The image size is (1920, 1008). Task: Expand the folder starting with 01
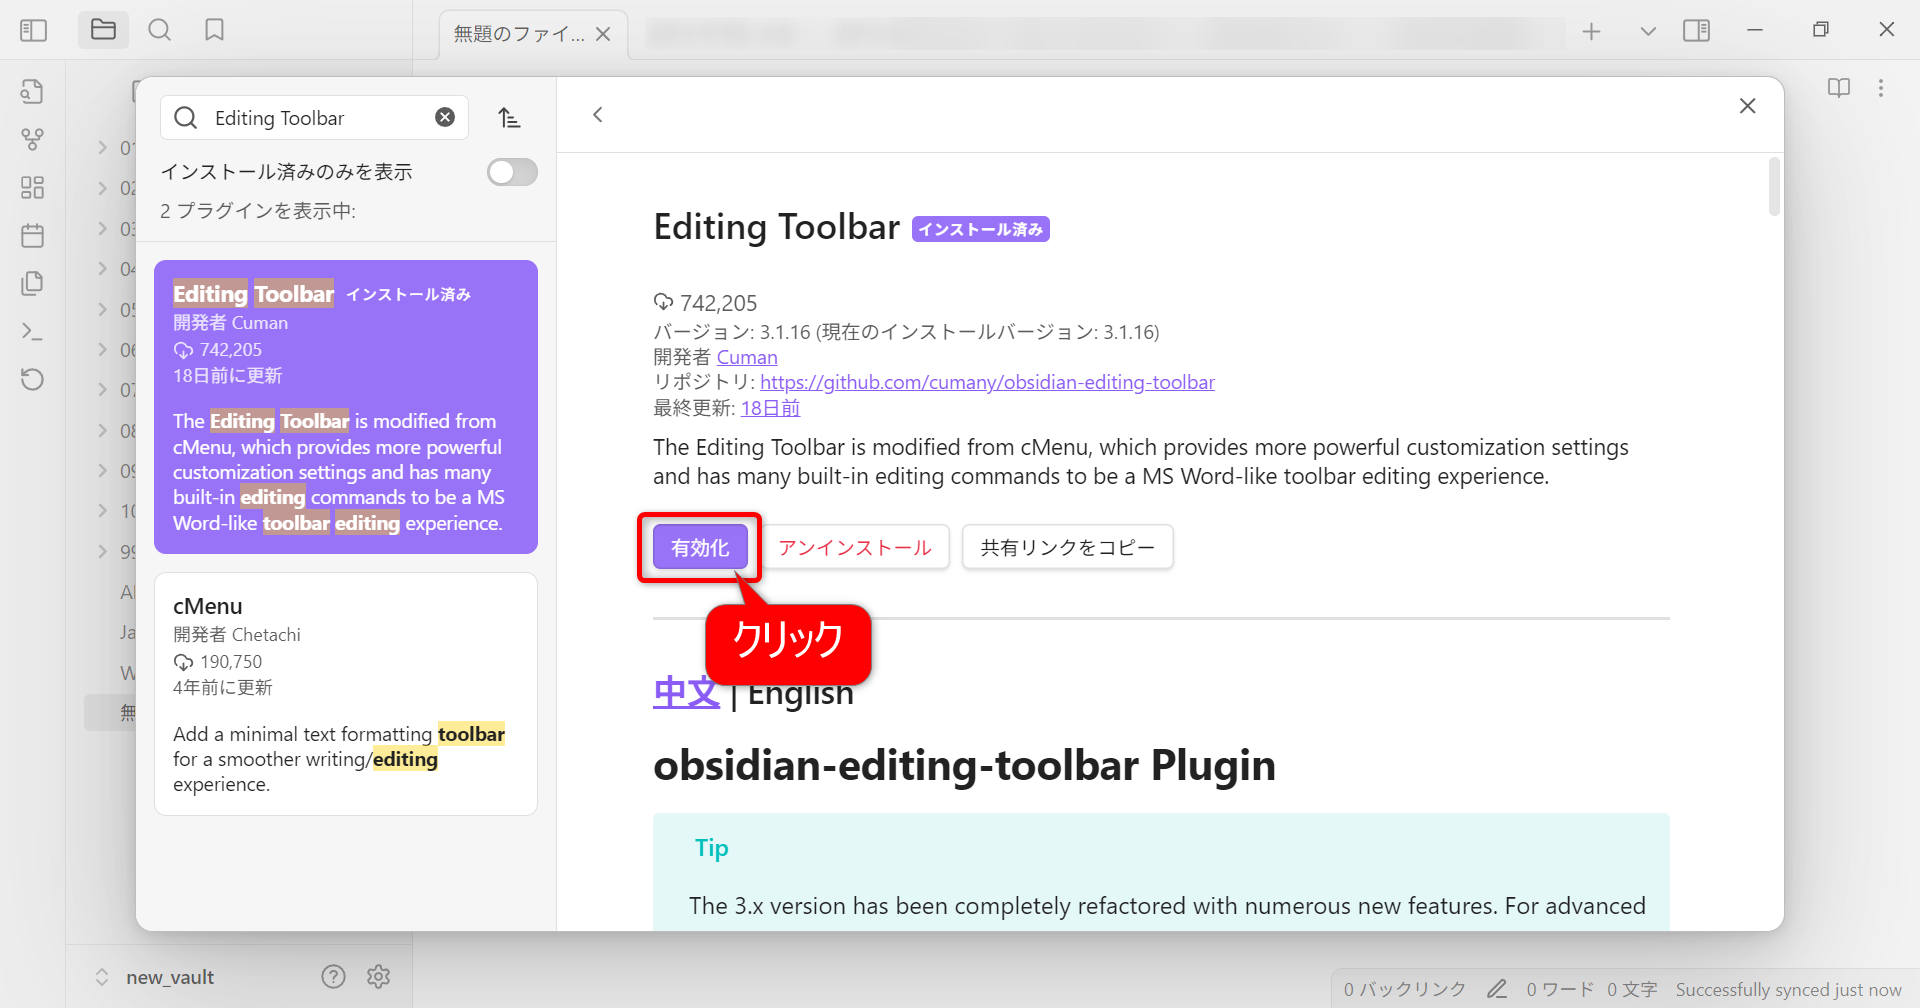pos(102,148)
